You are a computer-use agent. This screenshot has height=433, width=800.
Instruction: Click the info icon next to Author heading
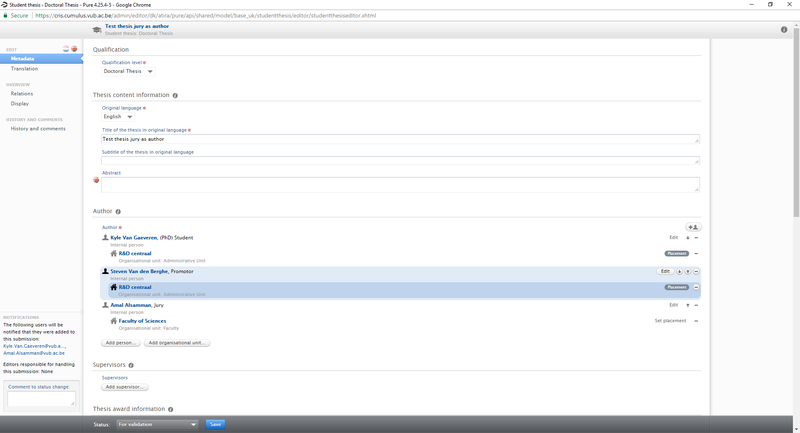[118, 212]
